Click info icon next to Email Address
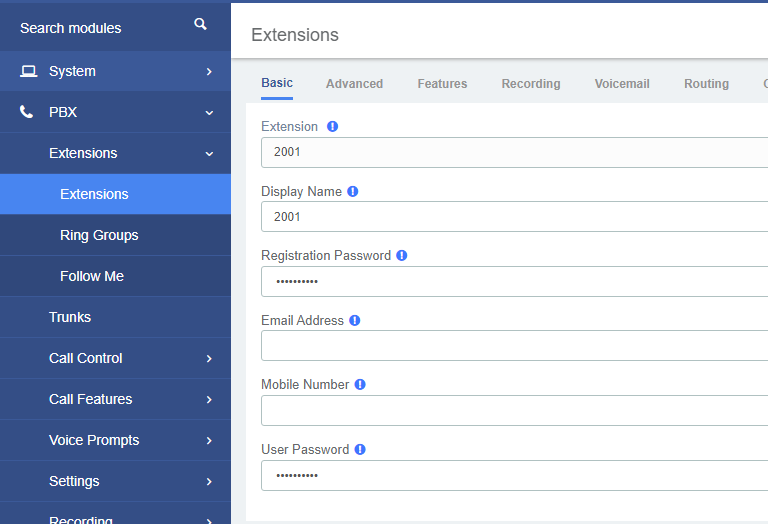 point(355,320)
